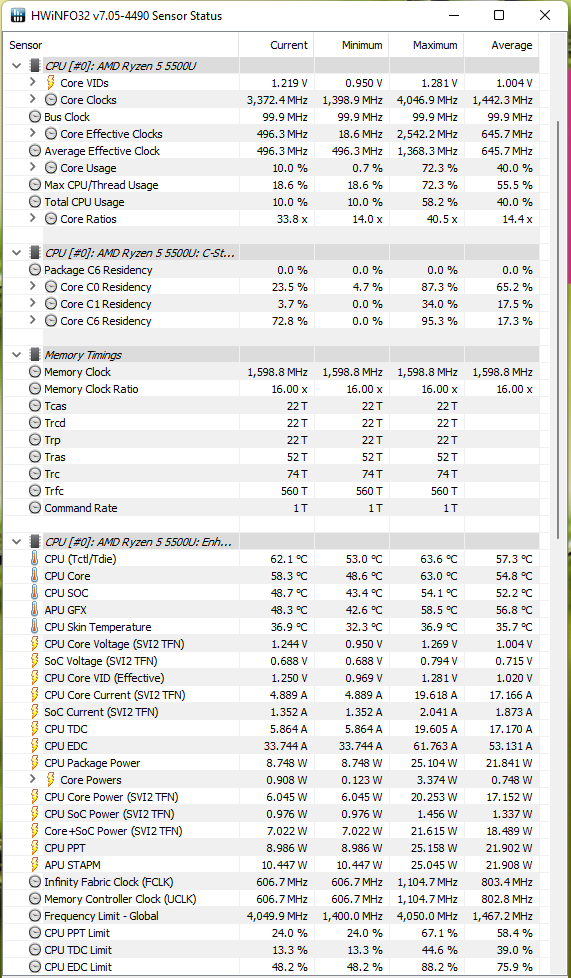Viewport: 571px width, 978px height.
Task: Click the lightning icon beside CPU Package Power
Action: (x=35, y=763)
